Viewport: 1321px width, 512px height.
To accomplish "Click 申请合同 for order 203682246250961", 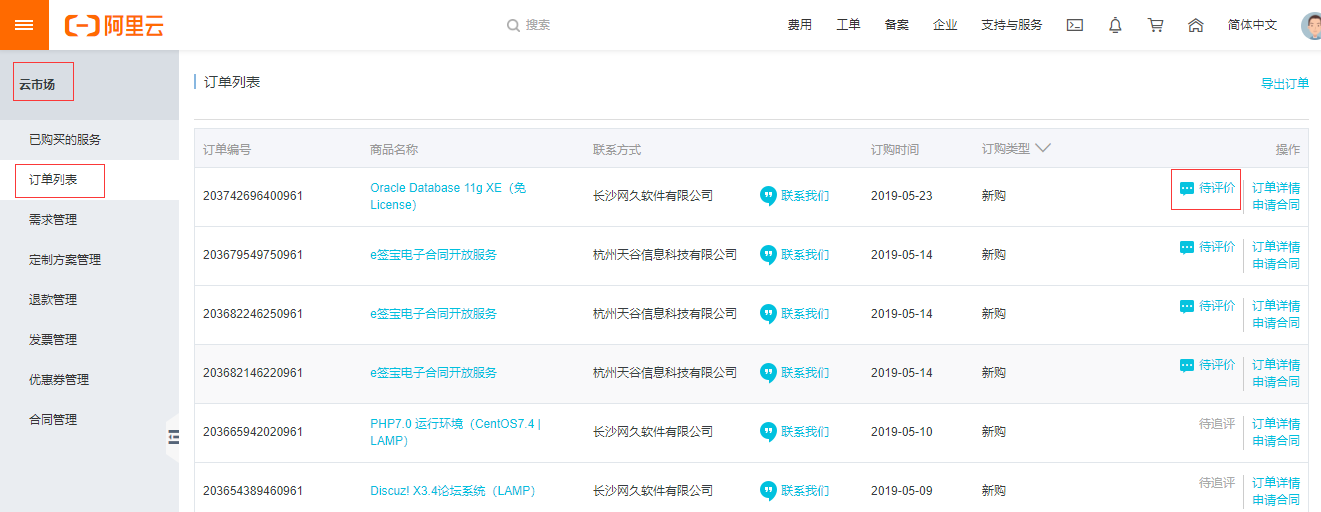I will point(1276,323).
